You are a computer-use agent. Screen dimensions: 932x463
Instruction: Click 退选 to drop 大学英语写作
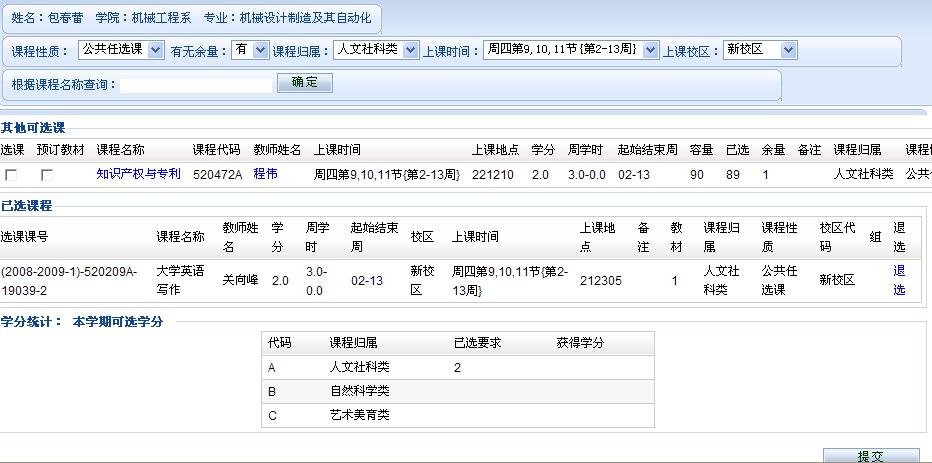point(899,280)
